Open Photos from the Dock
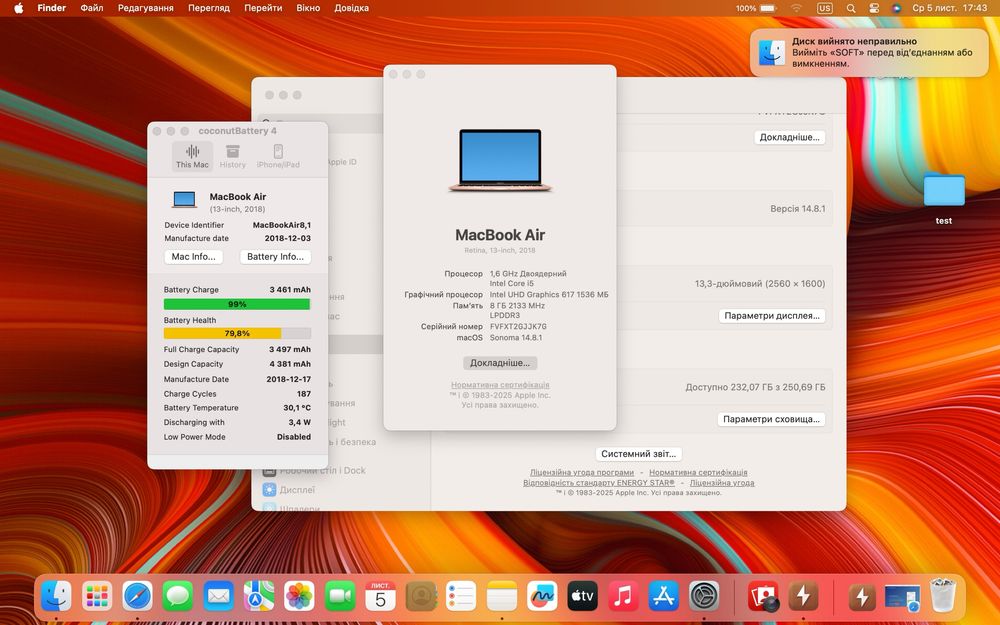1000x625 pixels. pos(299,597)
